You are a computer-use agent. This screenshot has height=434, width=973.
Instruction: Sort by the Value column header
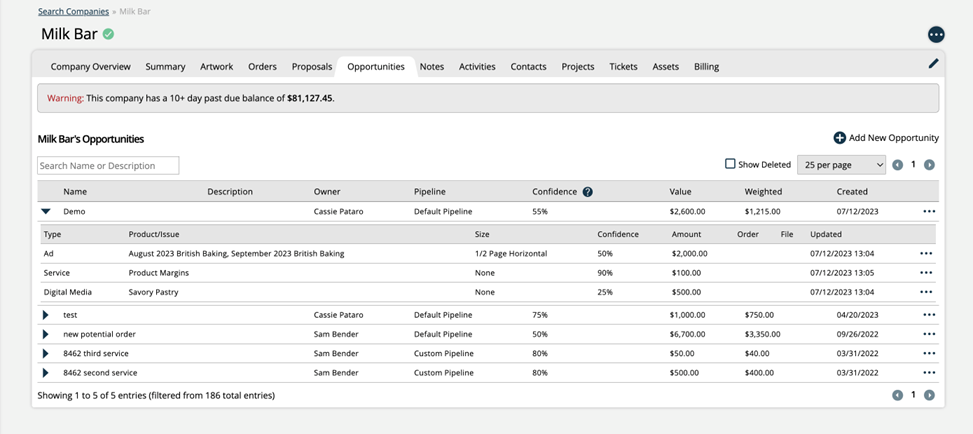[680, 192]
